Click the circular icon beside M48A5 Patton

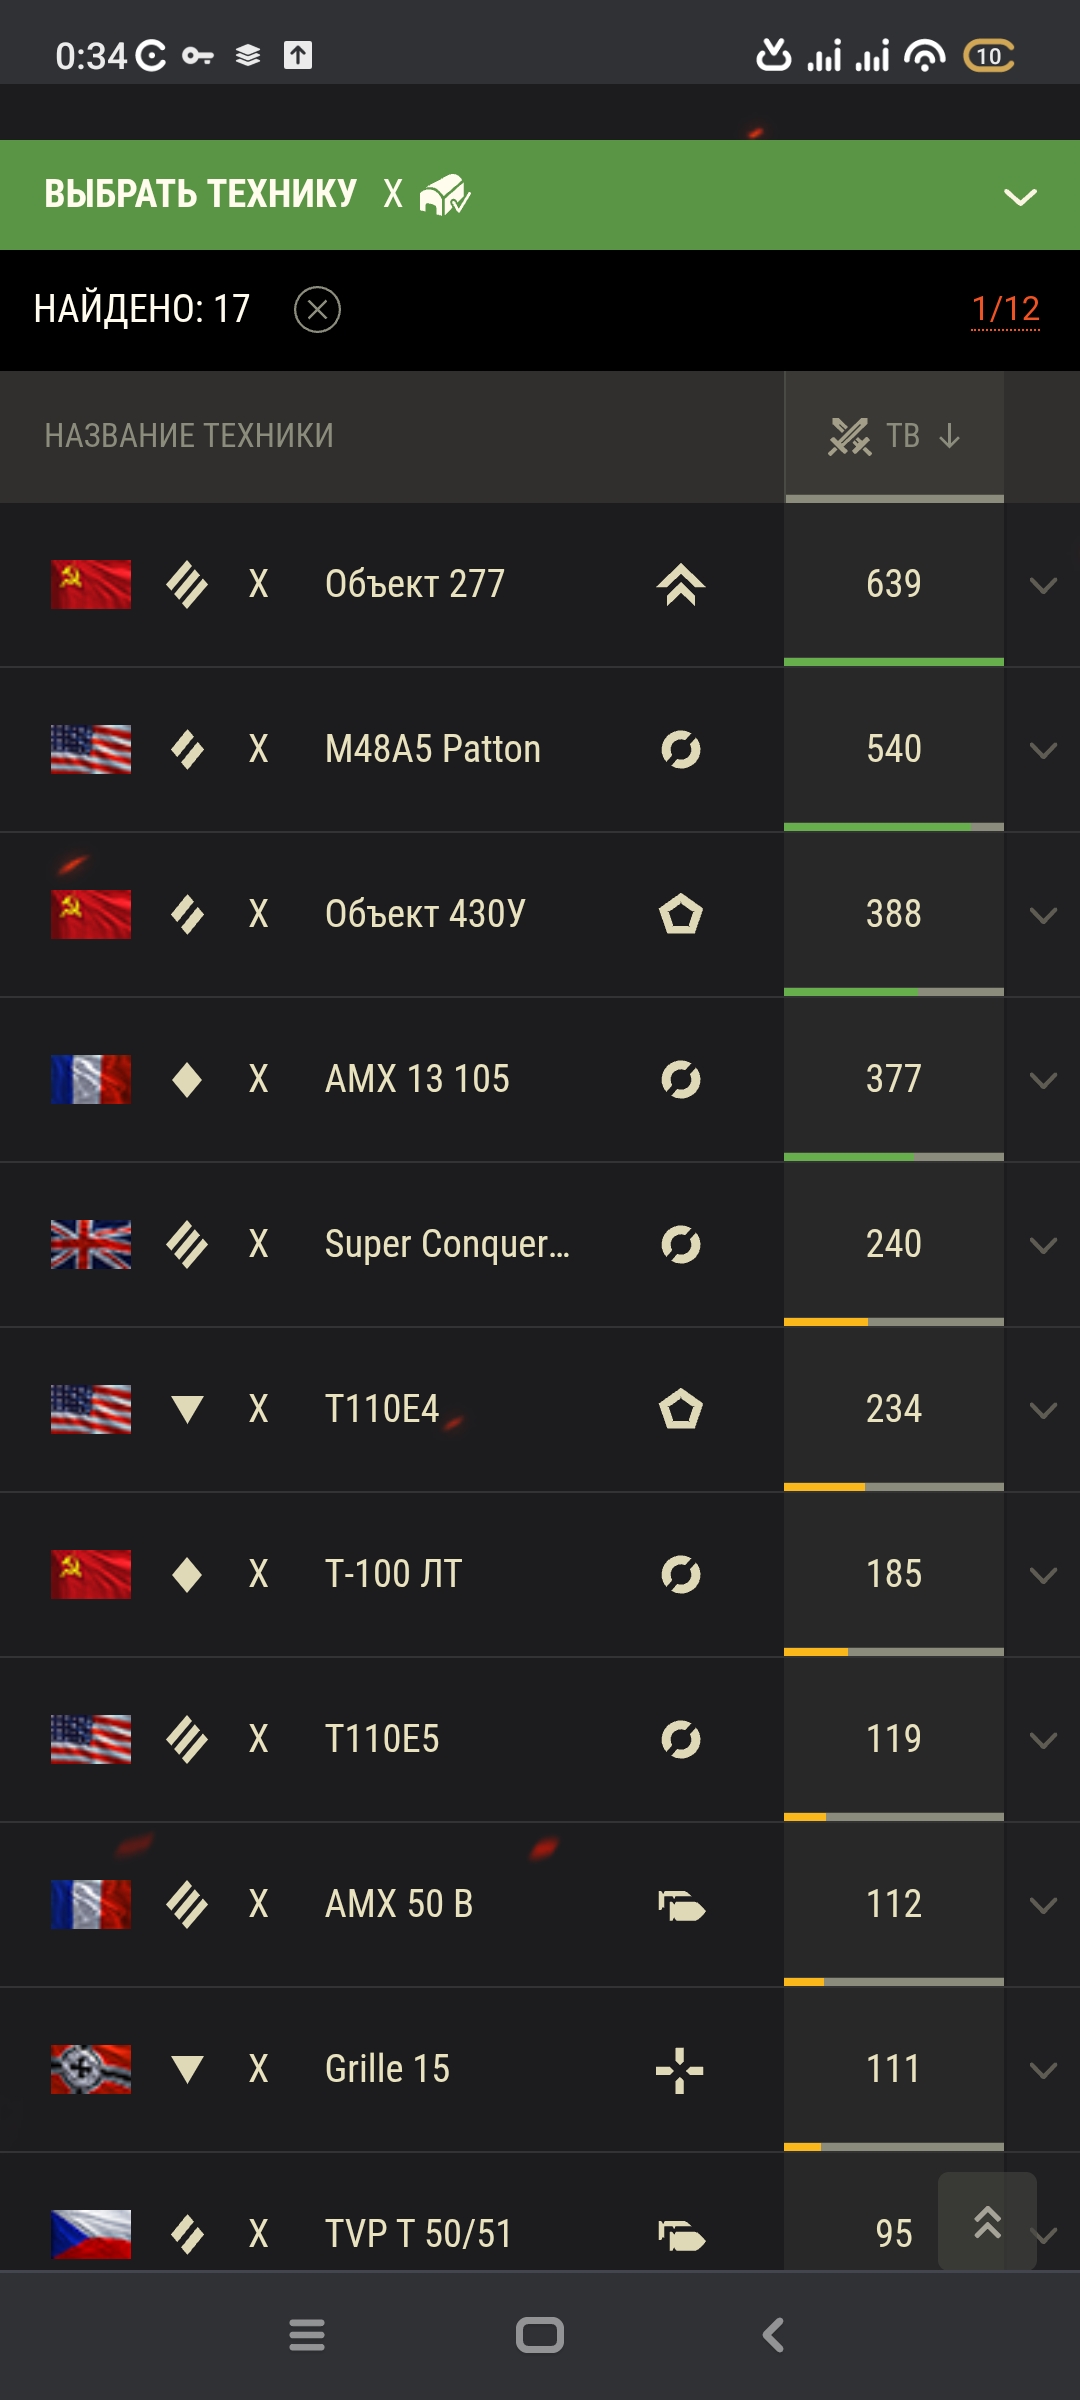click(x=681, y=750)
